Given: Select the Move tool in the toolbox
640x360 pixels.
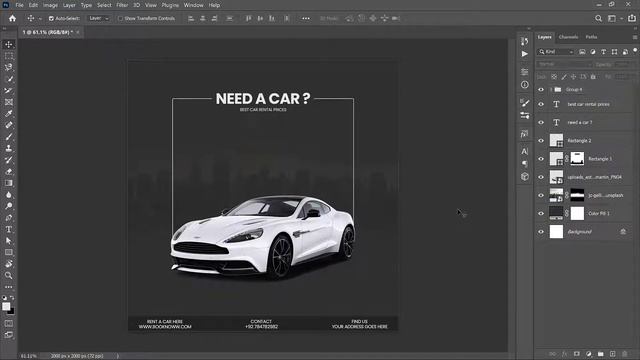Looking at the screenshot, I should [x=9, y=44].
